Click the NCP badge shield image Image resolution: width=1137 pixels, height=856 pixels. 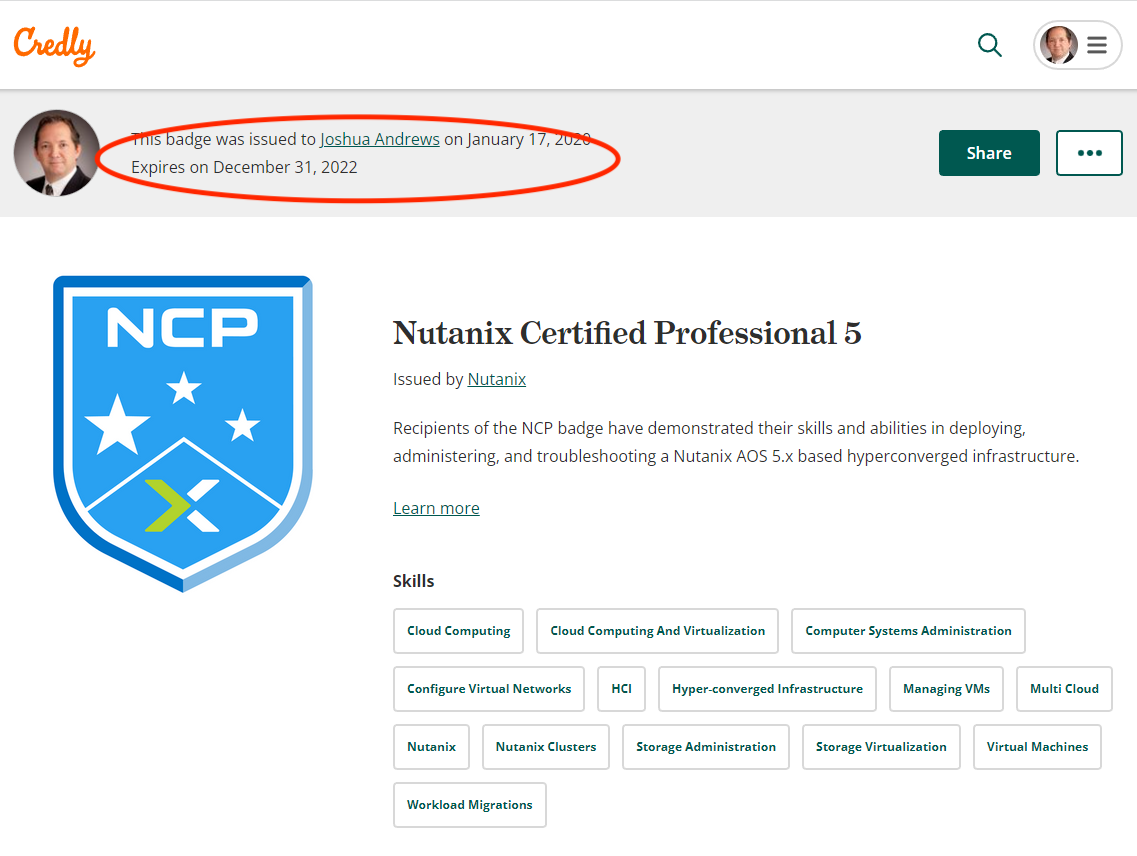pos(183,433)
